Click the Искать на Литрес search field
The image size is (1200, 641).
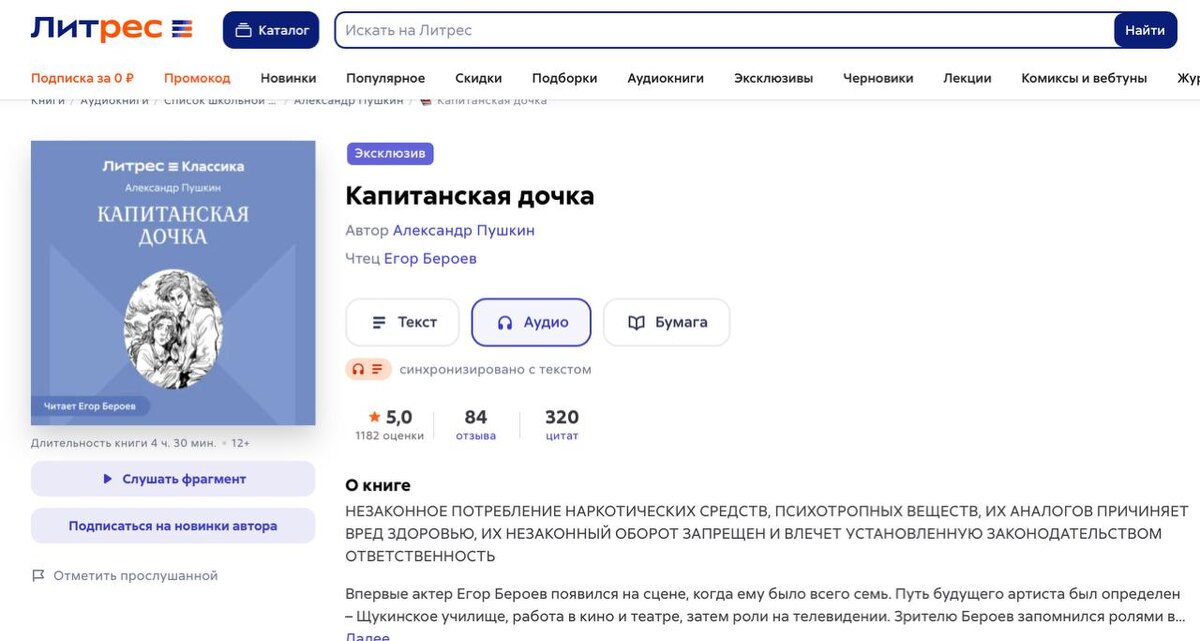tap(700, 29)
